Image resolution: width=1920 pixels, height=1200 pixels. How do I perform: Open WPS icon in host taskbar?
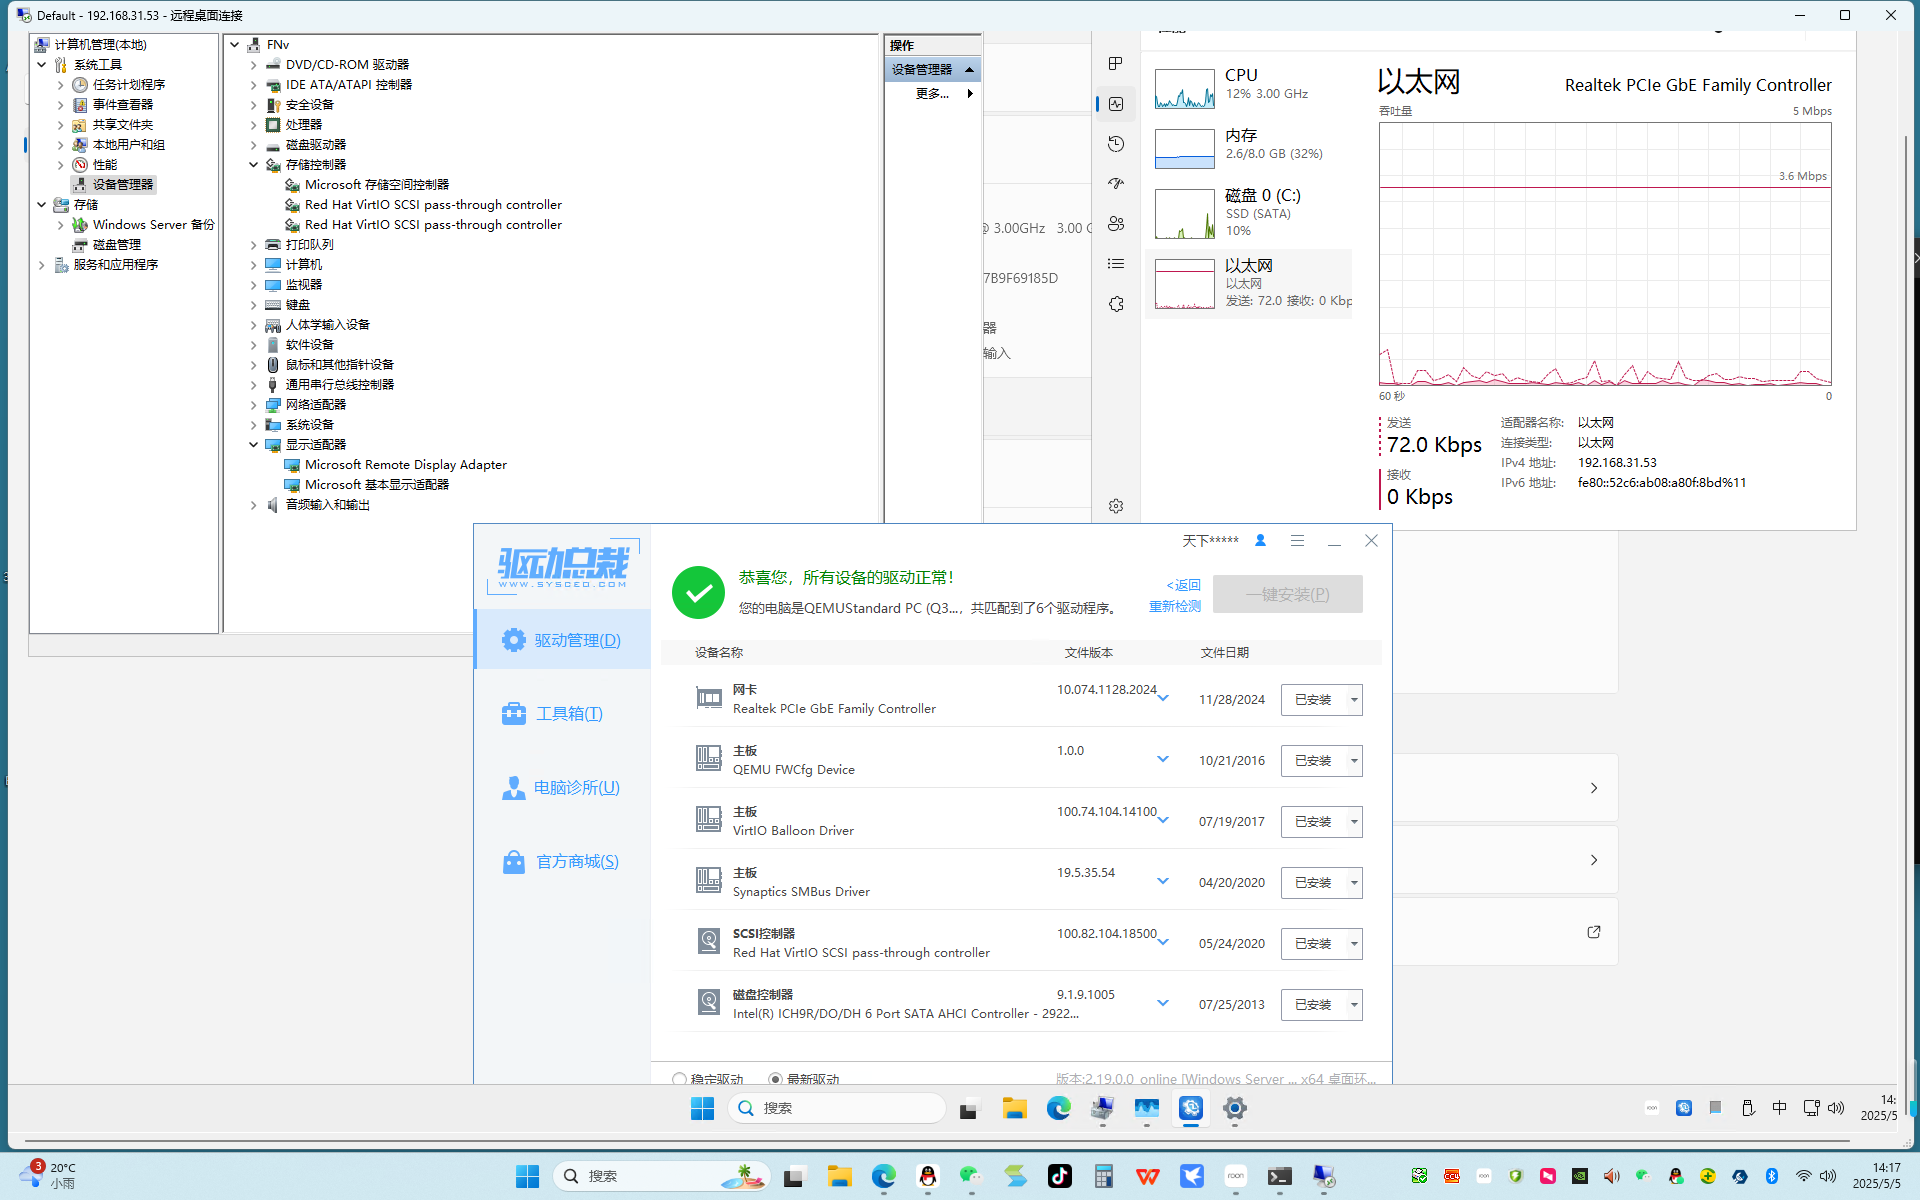click(1148, 1176)
